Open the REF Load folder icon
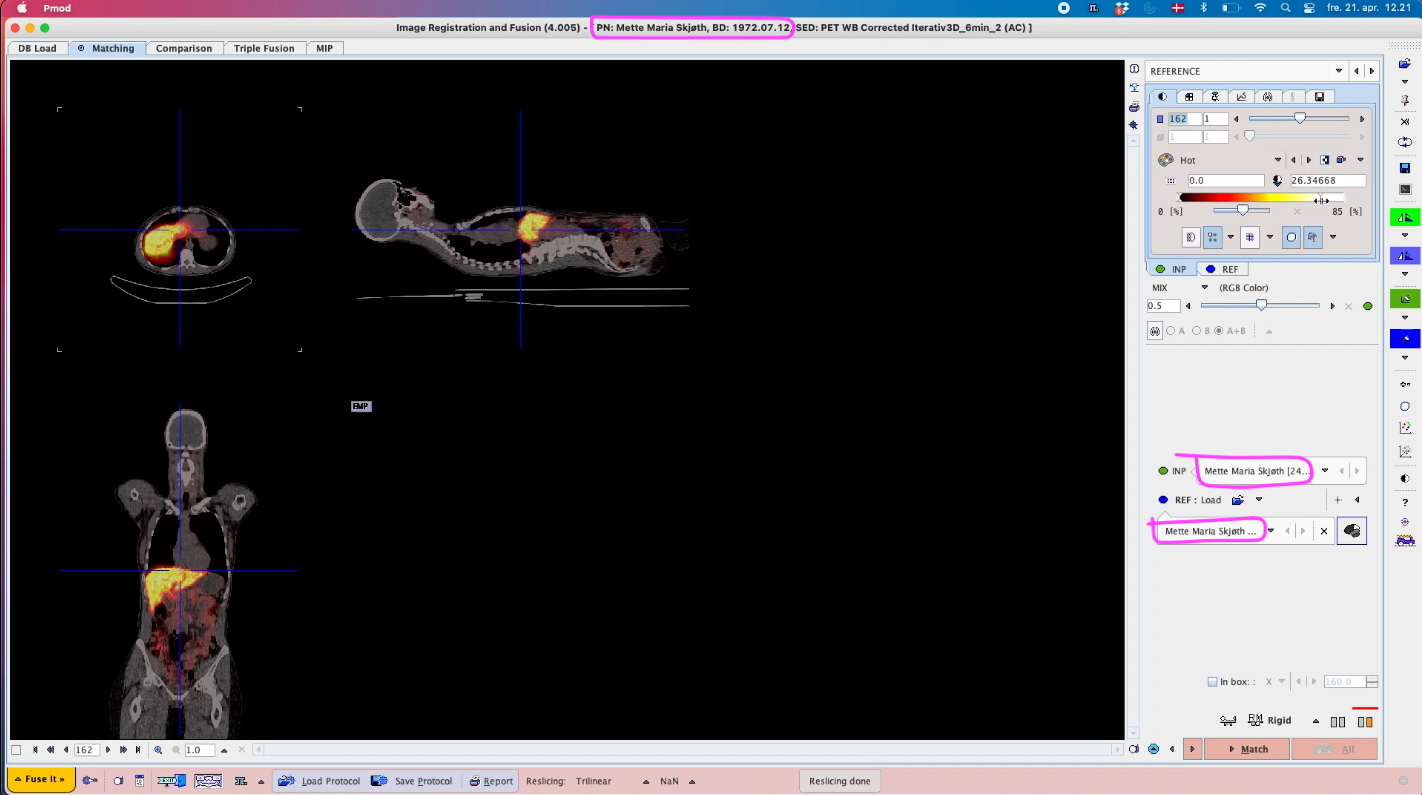 pos(1237,500)
